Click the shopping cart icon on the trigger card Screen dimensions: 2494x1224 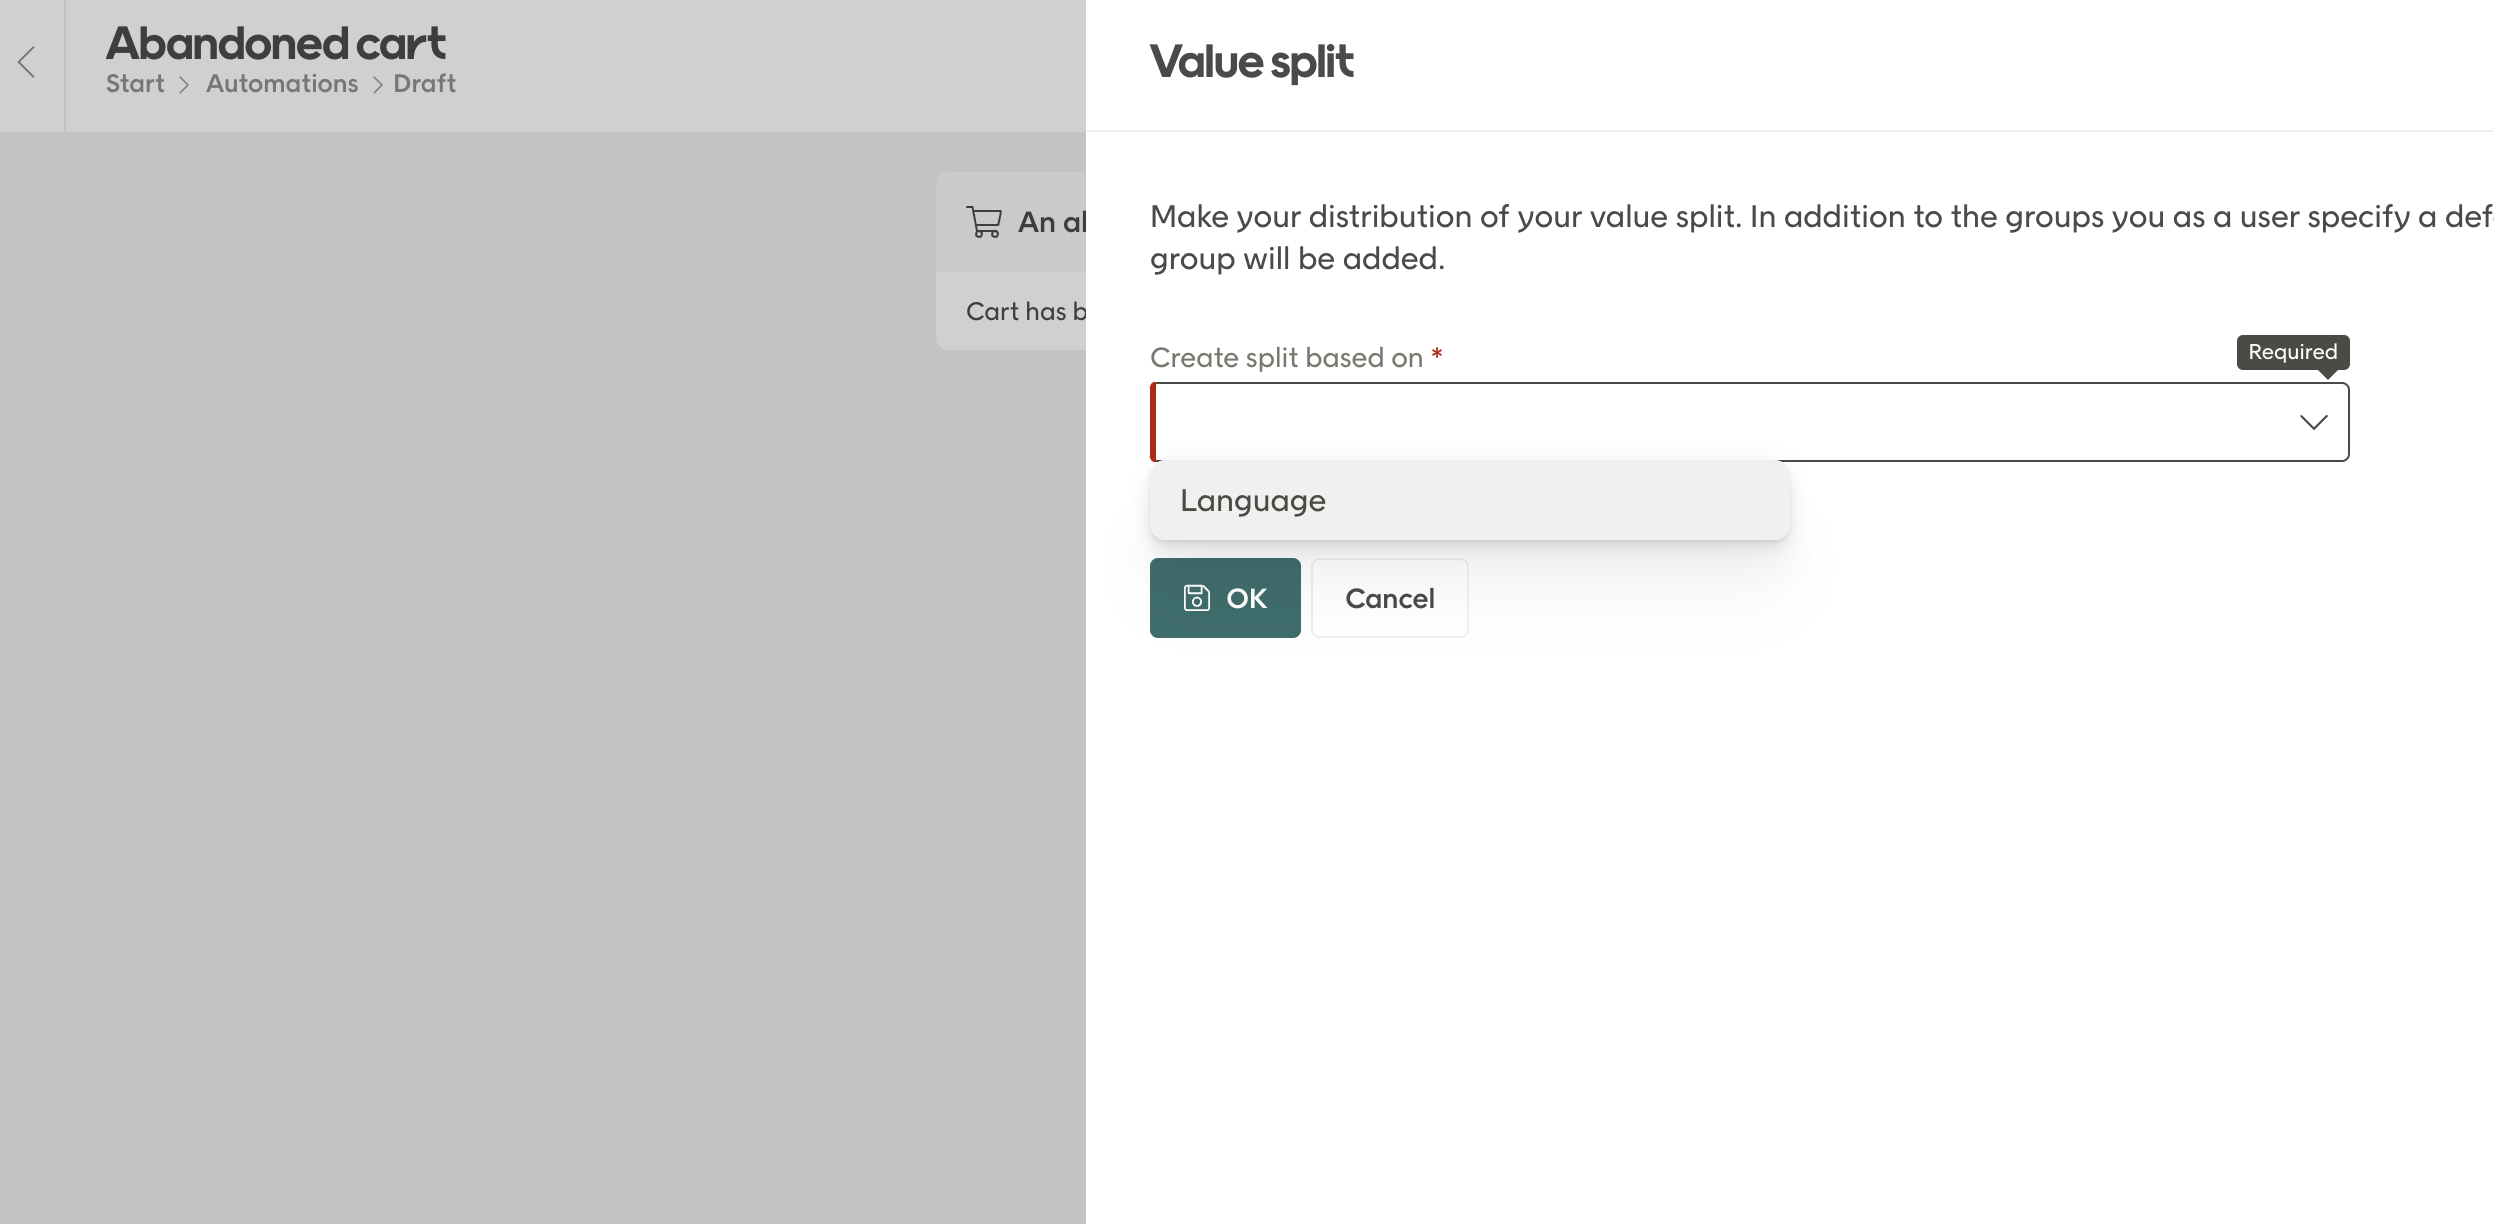pos(984,222)
